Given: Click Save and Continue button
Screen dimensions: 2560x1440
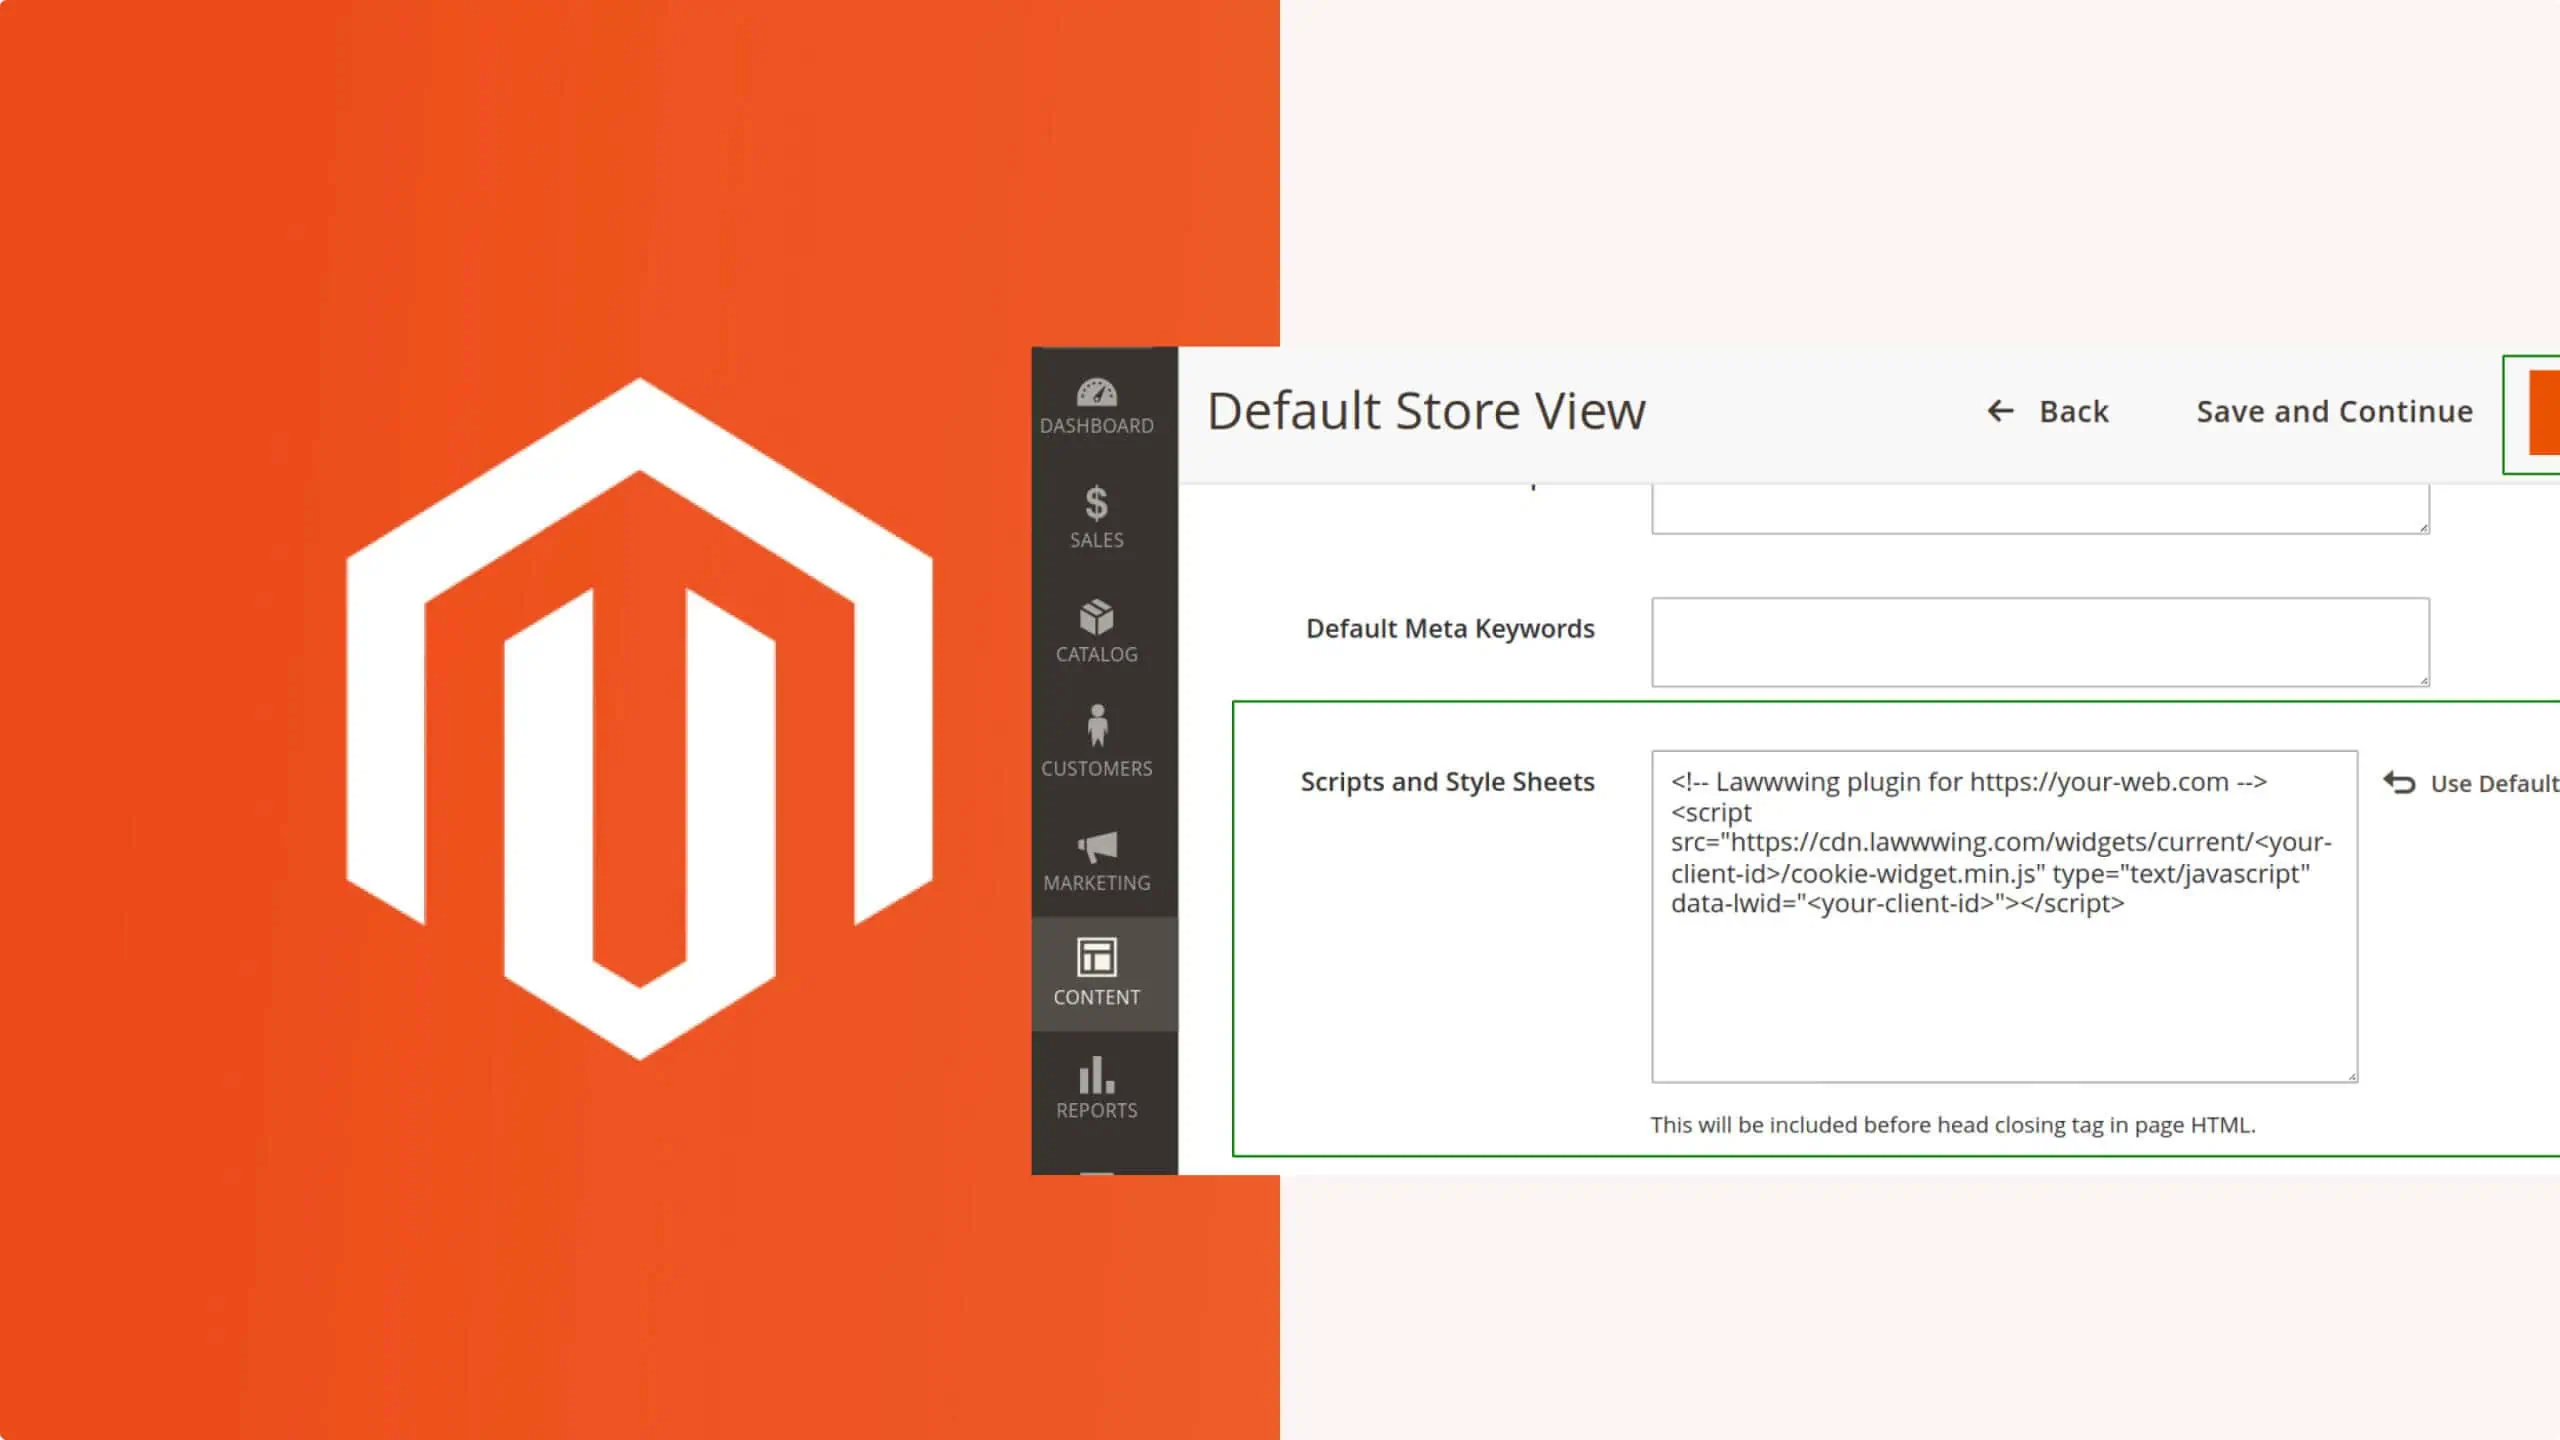Looking at the screenshot, I should pyautogui.click(x=2334, y=411).
